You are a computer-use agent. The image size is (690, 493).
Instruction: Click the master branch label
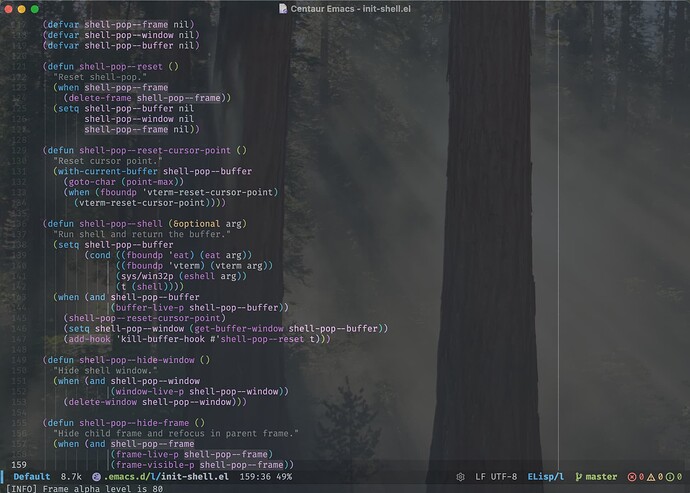pyautogui.click(x=601, y=477)
